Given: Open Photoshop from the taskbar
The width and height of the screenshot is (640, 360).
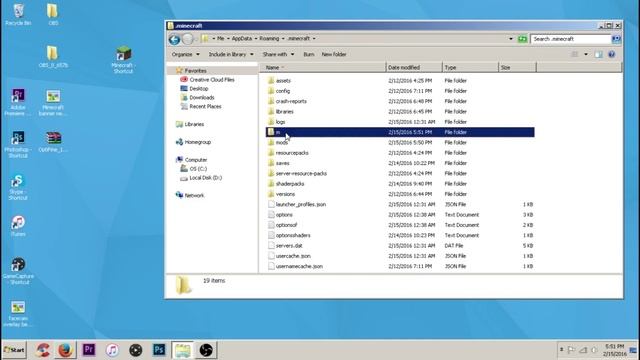Looking at the screenshot, I should [159, 350].
